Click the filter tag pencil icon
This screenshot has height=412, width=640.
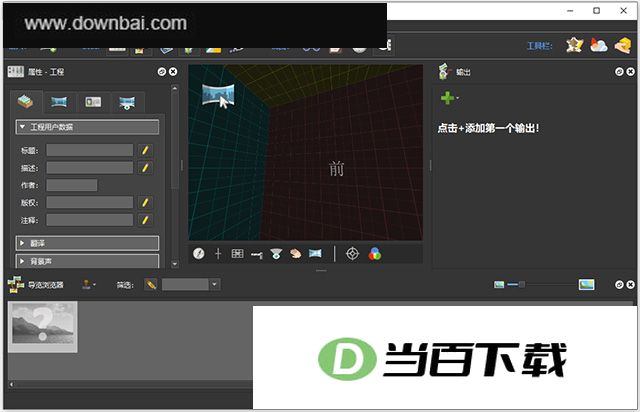click(151, 284)
